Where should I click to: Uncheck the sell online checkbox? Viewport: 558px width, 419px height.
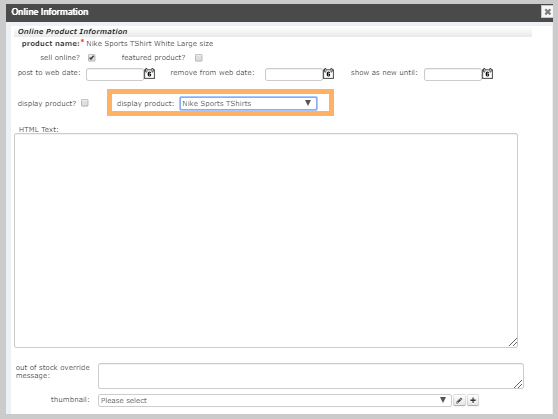click(x=92, y=58)
